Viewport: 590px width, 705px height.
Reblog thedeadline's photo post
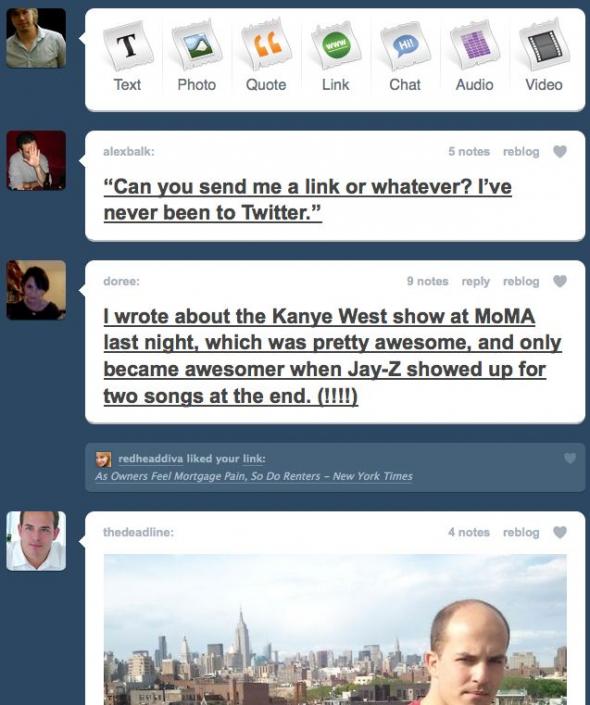[521, 532]
